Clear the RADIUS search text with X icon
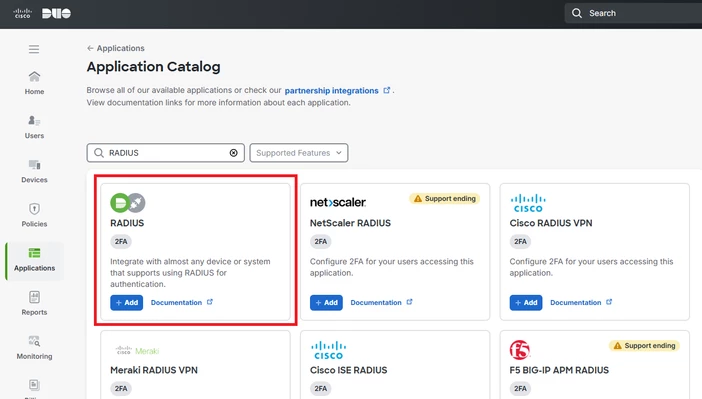 click(x=234, y=153)
